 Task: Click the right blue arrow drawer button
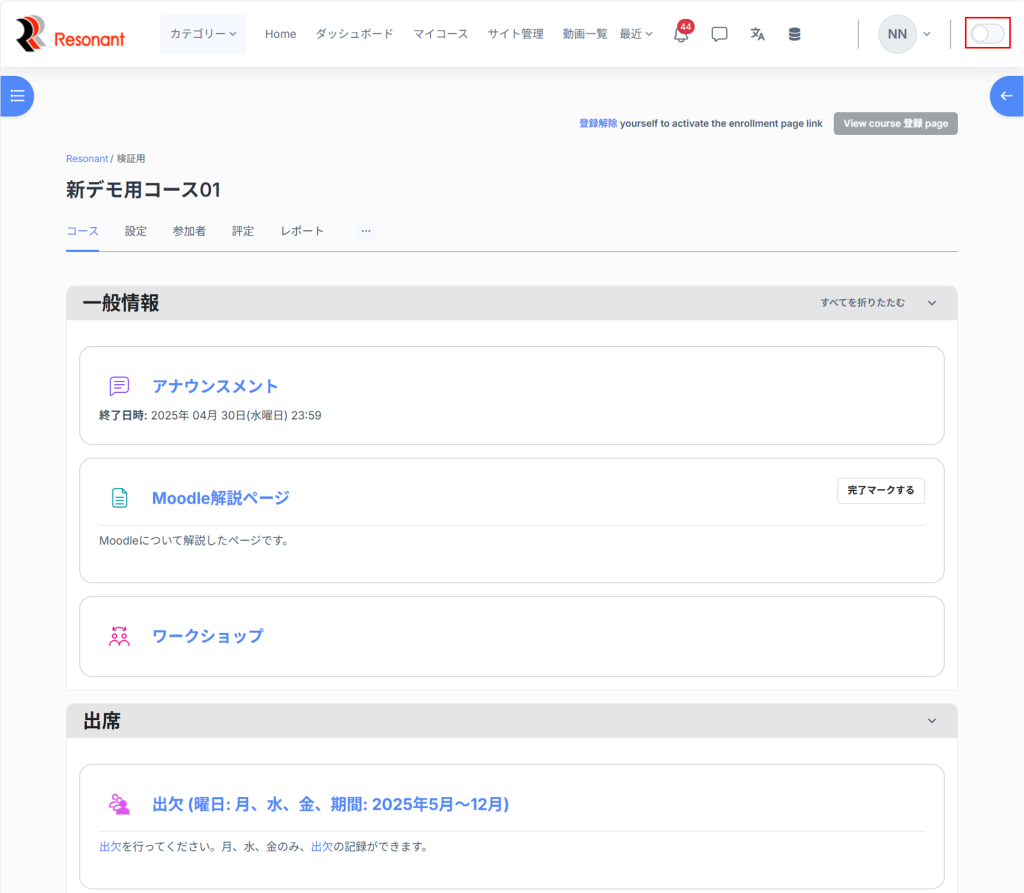1006,96
